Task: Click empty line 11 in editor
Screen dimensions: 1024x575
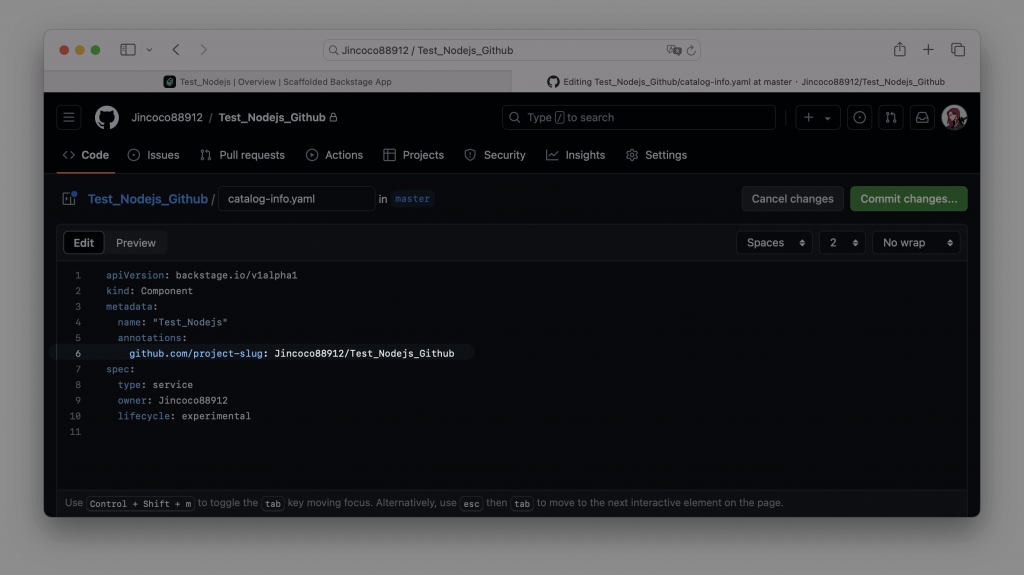Action: (511, 432)
